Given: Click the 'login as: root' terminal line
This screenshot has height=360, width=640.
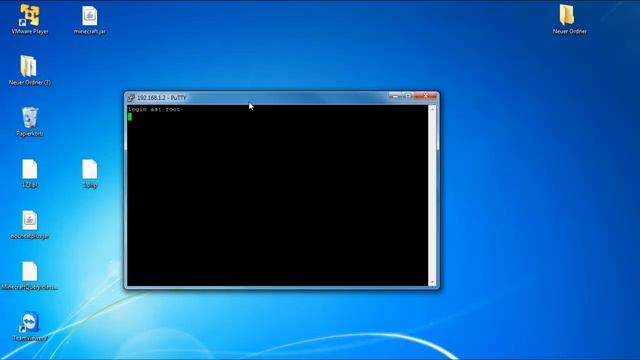Looking at the screenshot, I should pyautogui.click(x=154, y=109).
